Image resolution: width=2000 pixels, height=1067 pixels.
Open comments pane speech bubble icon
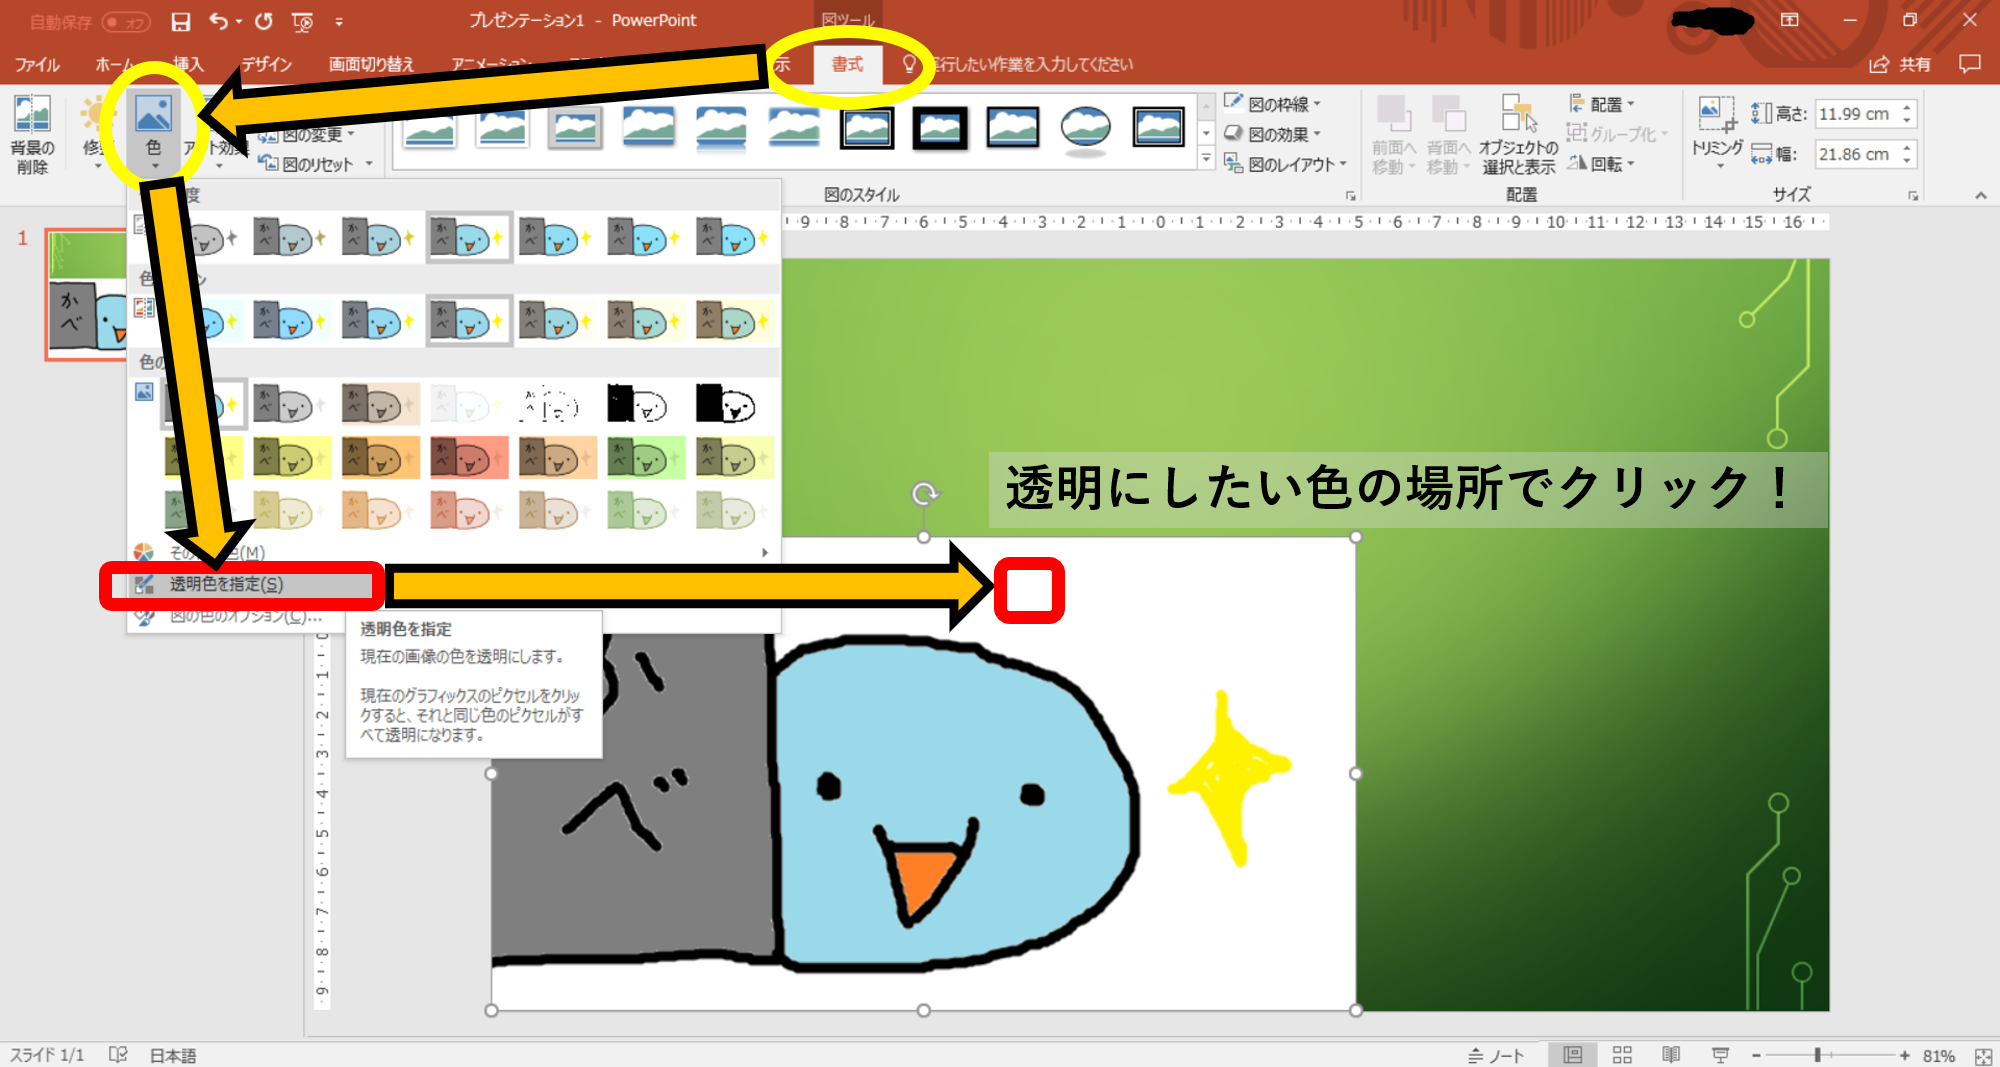[1969, 64]
